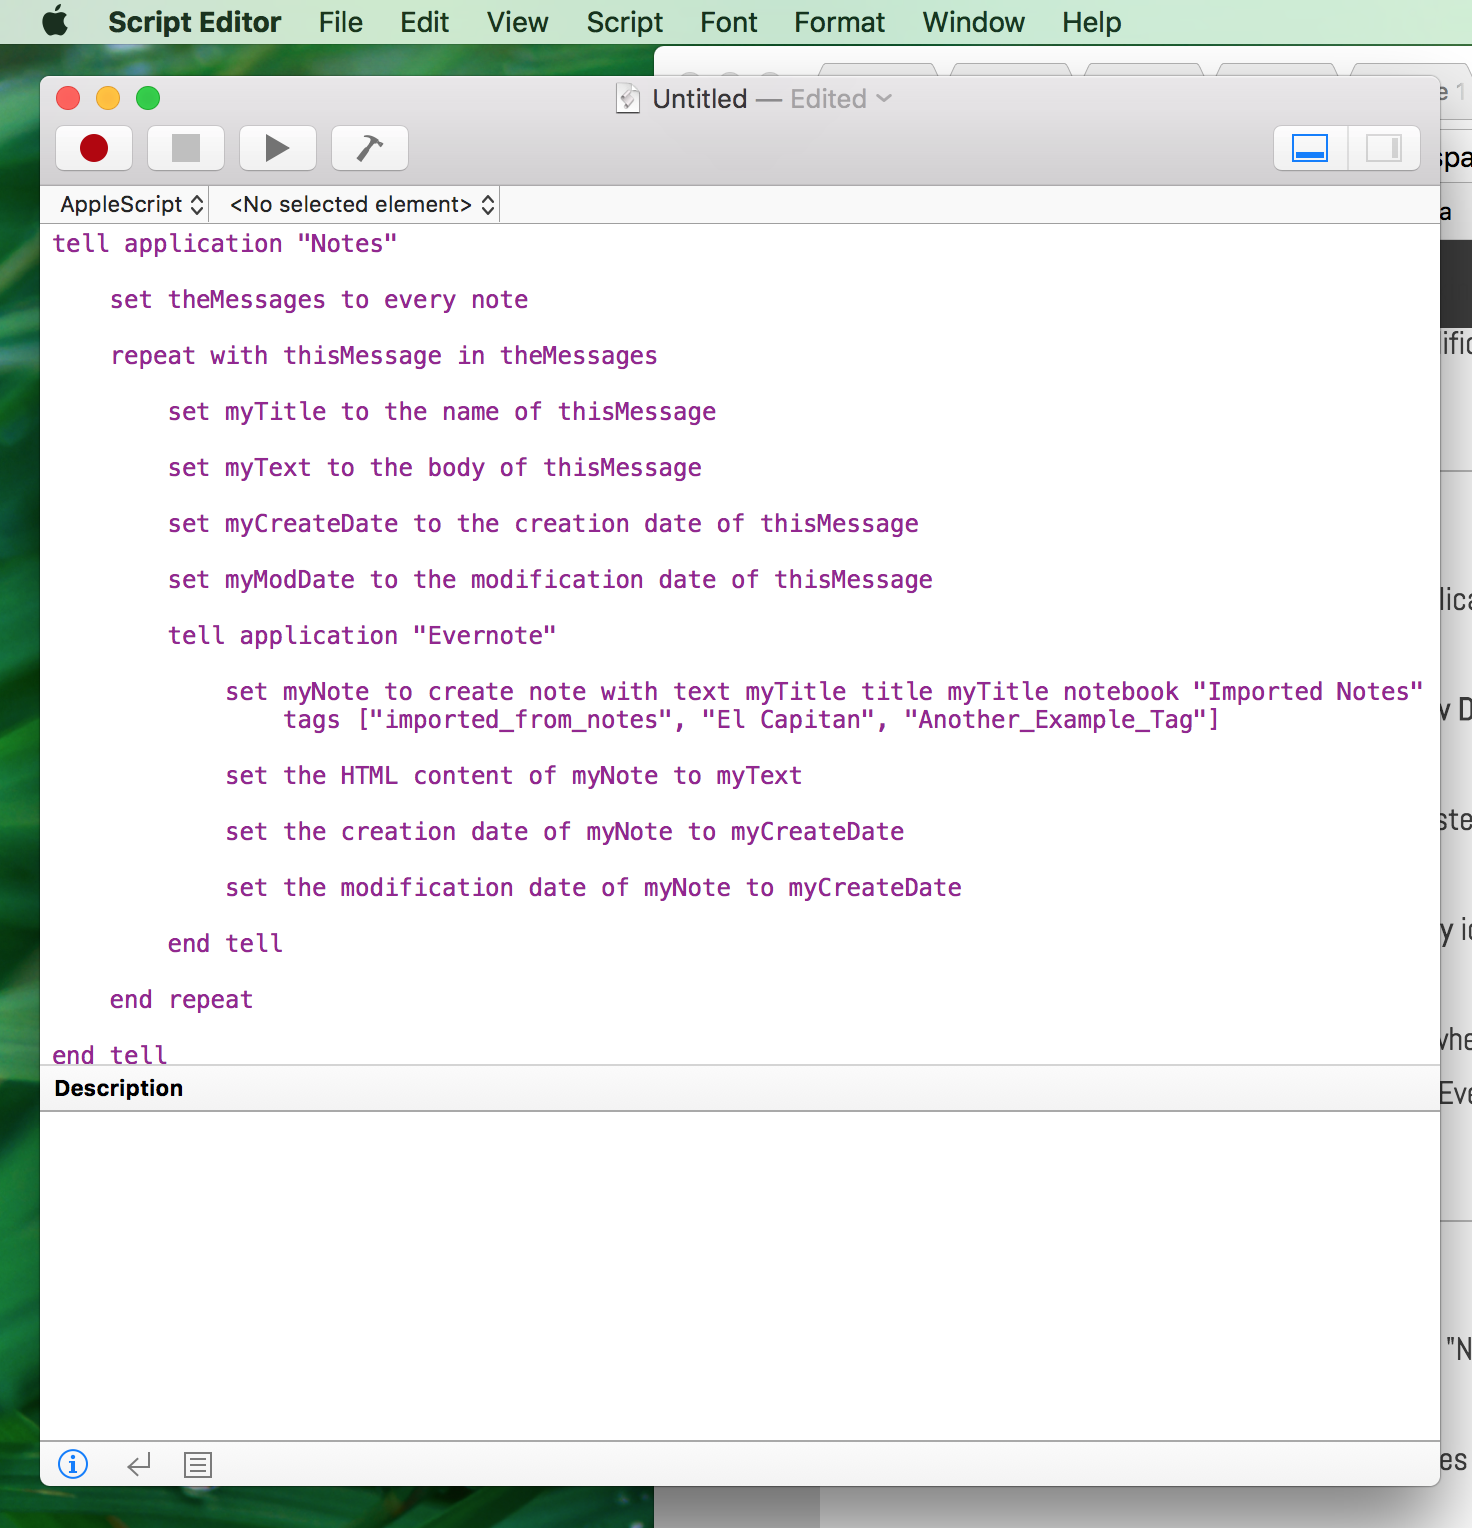Click inside the empty Description text area
The width and height of the screenshot is (1472, 1528).
click(x=740, y=1275)
